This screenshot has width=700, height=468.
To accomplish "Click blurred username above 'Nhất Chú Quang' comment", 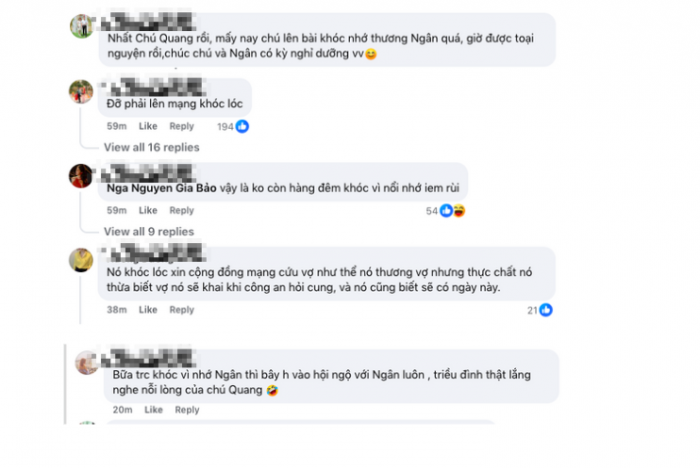I will pos(148,22).
